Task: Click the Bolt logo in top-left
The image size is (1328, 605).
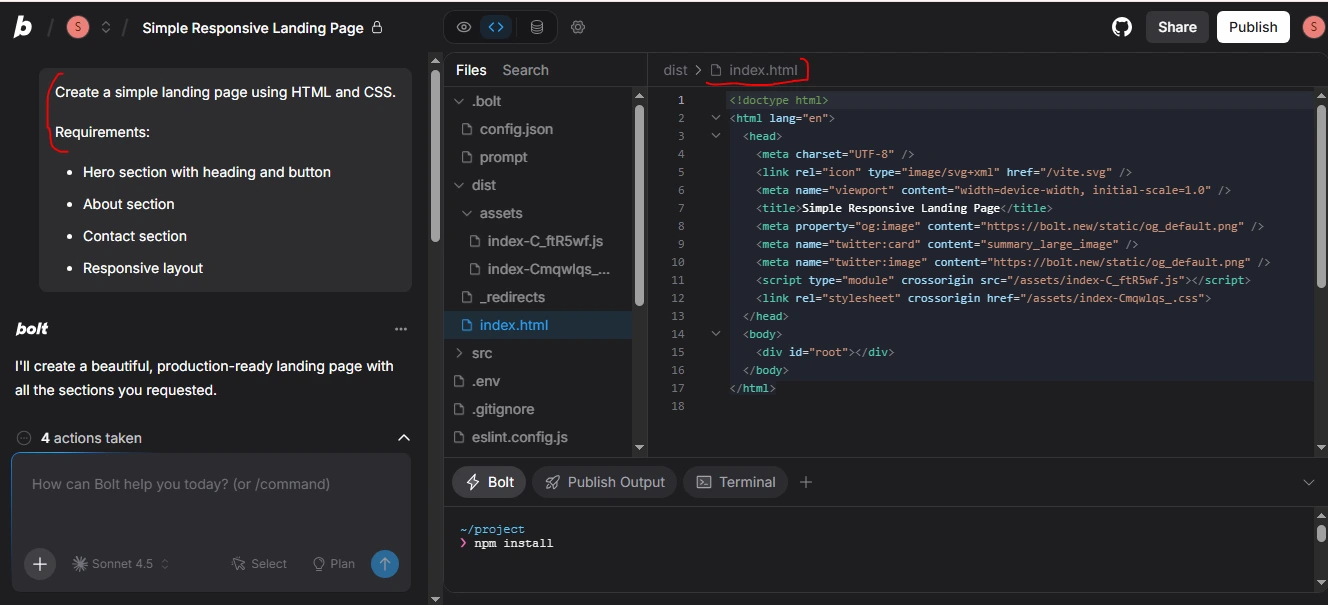Action: [x=22, y=27]
